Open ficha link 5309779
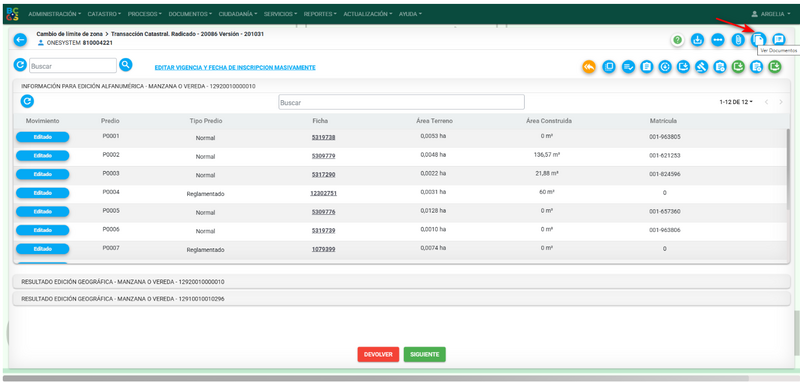The width and height of the screenshot is (800, 382). (323, 156)
